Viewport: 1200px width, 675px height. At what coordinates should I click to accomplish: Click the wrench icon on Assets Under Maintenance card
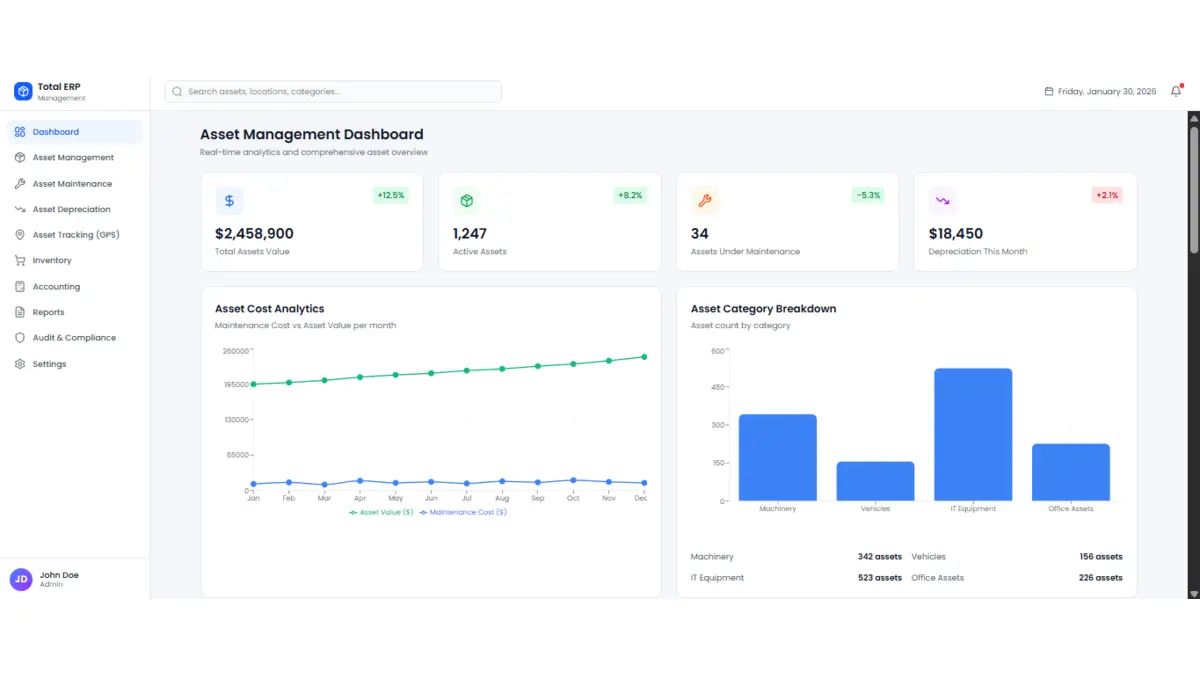705,200
